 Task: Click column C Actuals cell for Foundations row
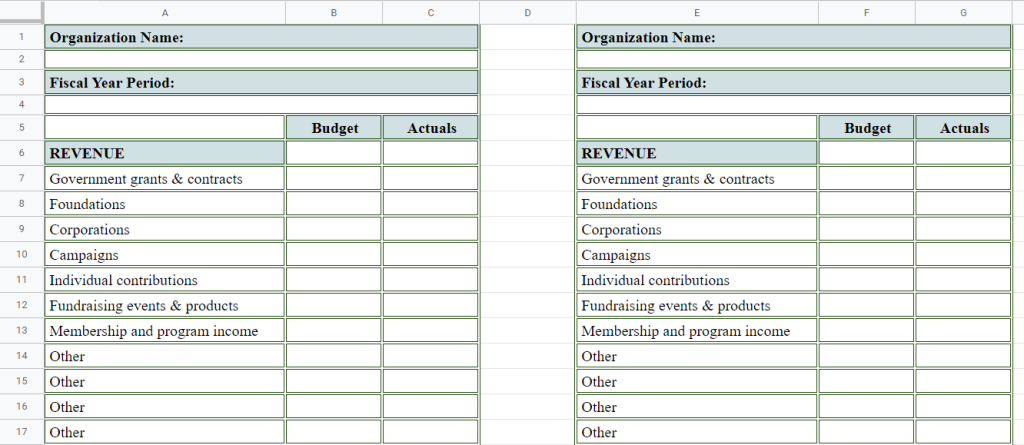coord(431,204)
